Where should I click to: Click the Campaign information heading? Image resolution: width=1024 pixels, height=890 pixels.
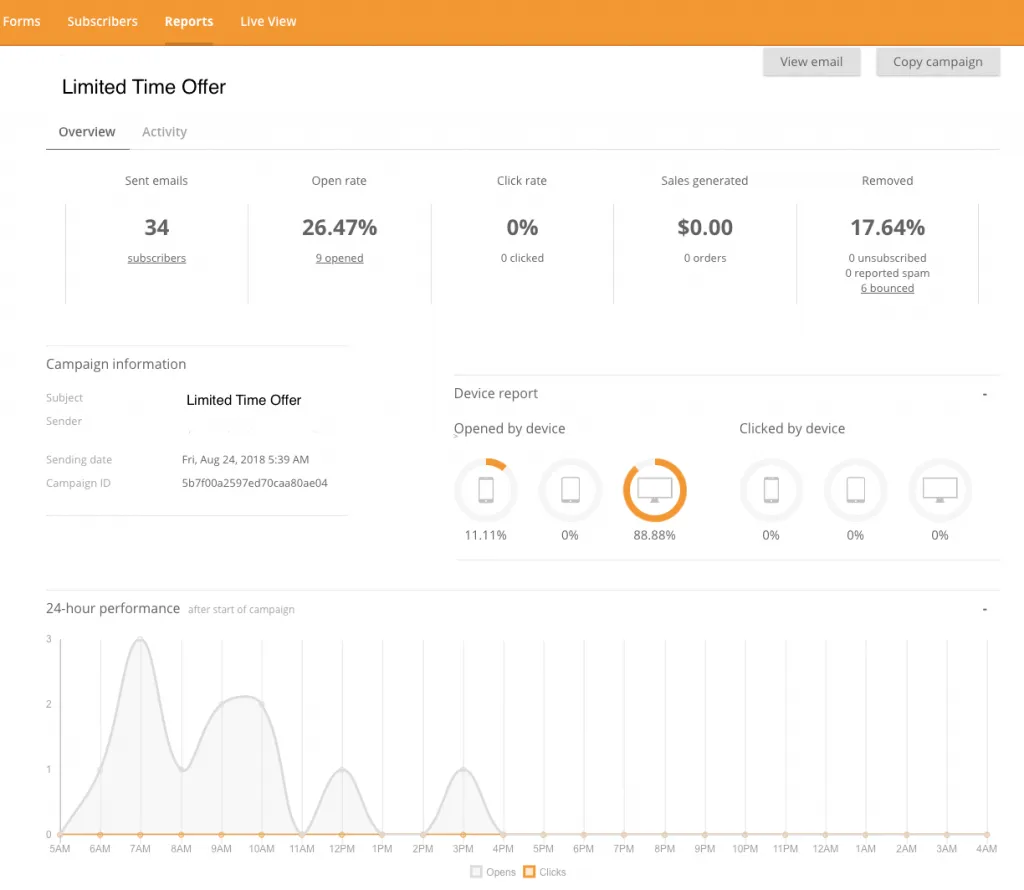click(x=116, y=364)
